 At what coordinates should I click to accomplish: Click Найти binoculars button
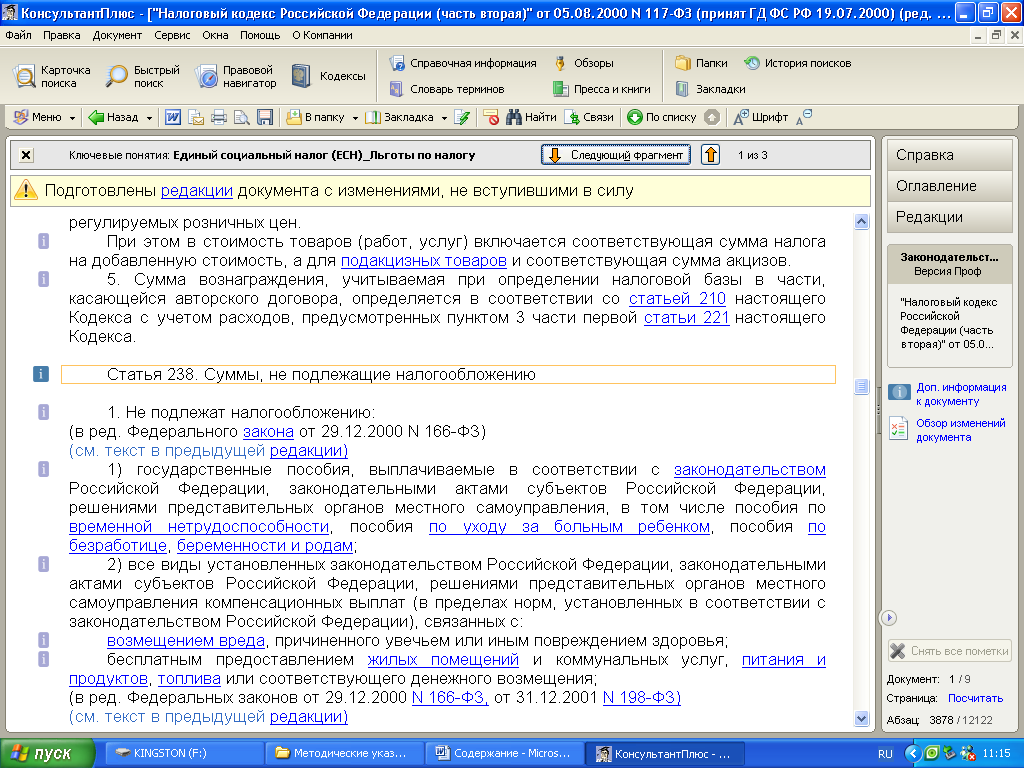coord(531,118)
